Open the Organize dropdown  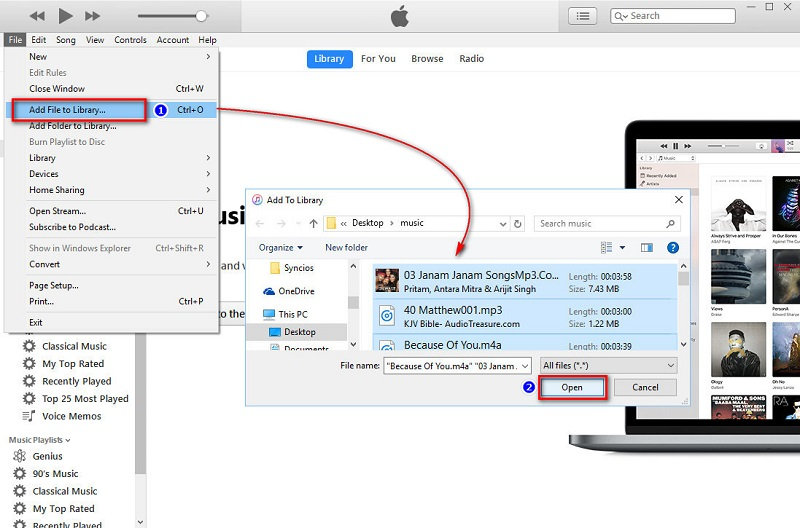281,247
